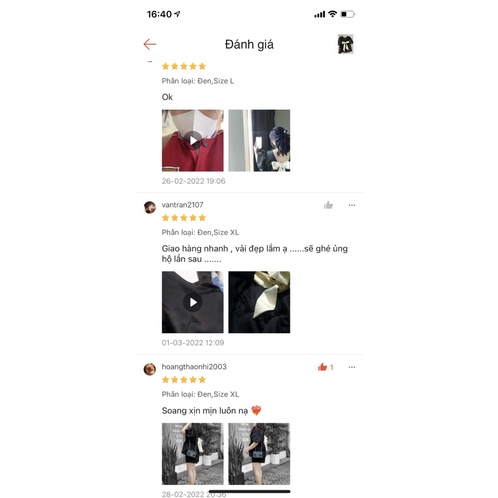498x498 pixels.
Task: Open the hoangthaonhi2003 profile avatar
Action: (150, 369)
